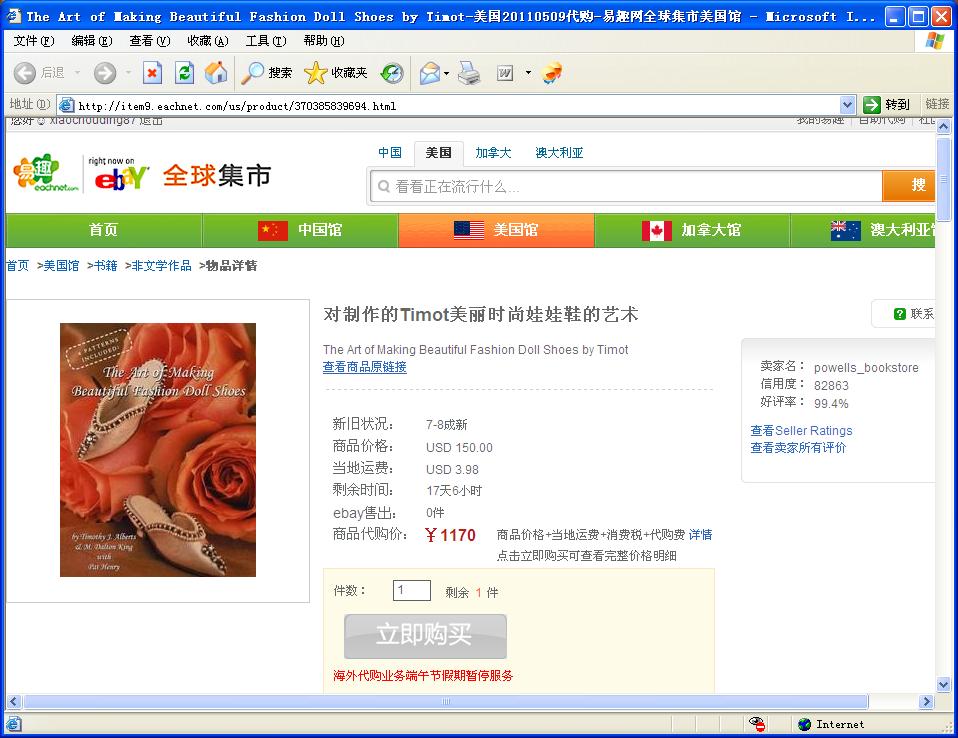This screenshot has height=738, width=958.
Task: Click the eachnet logo
Action: click(45, 173)
